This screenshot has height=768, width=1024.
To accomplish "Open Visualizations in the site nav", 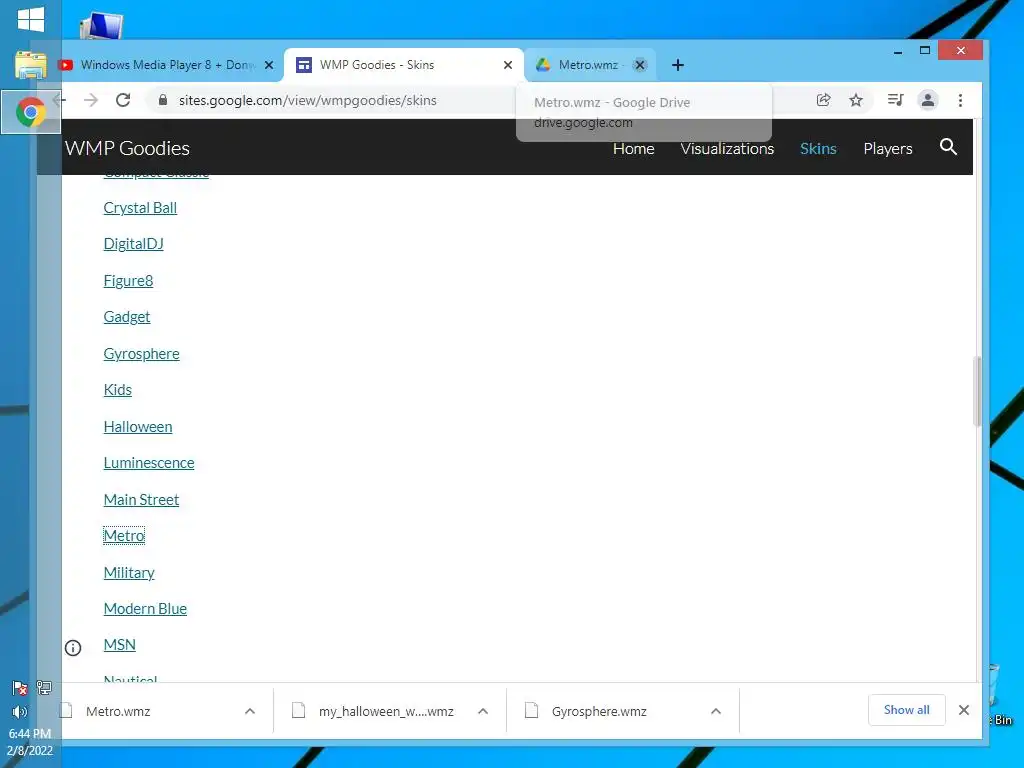I will tap(727, 148).
